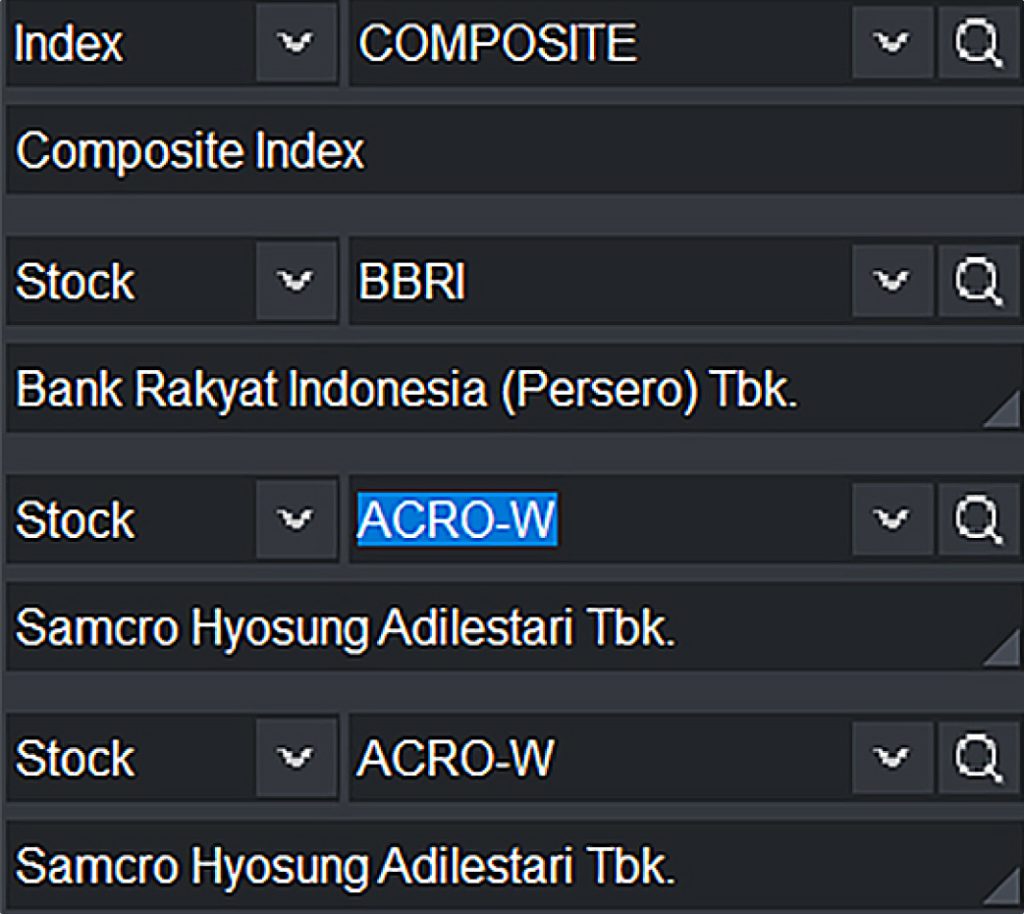Open the lookup icon next to the third Stock field
The image size is (1024, 914).
coord(978,757)
